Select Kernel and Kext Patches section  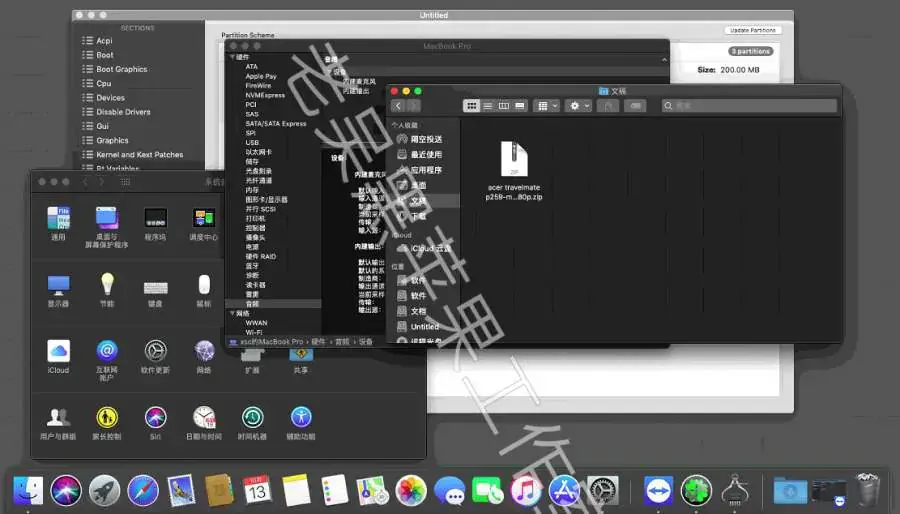(x=139, y=155)
